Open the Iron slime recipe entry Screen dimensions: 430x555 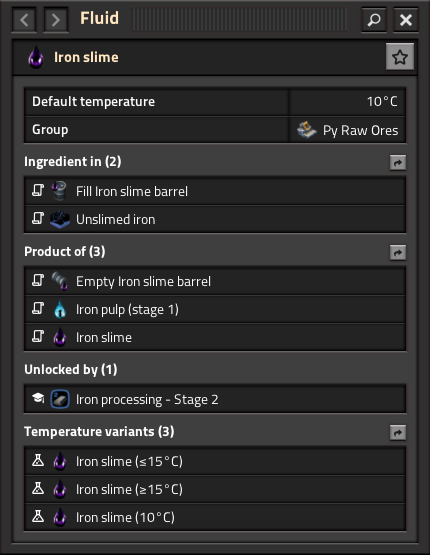click(215, 337)
